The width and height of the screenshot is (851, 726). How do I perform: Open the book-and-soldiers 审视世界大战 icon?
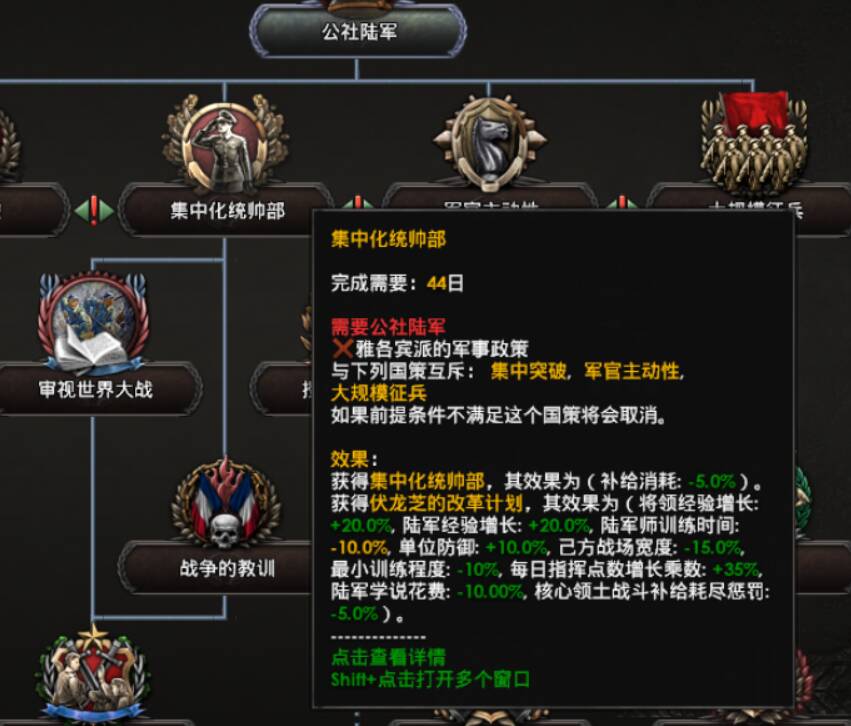[93, 322]
